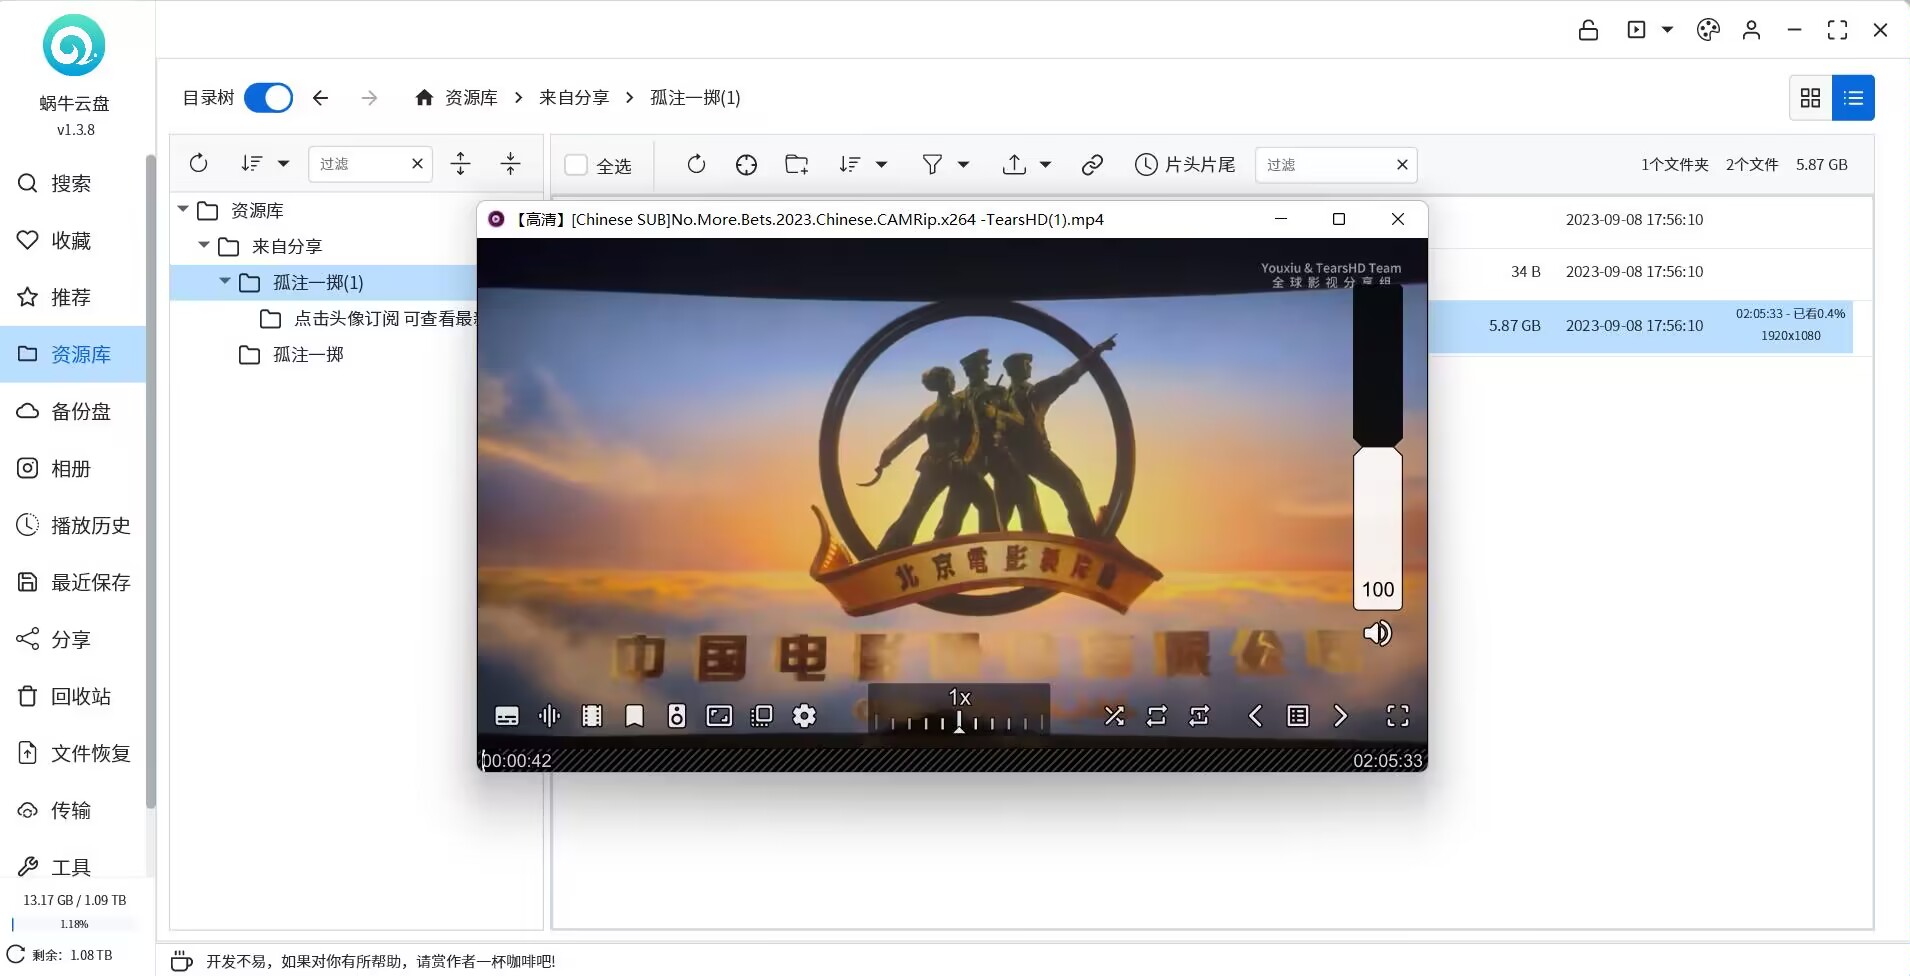Toggle the 目录树 switch
This screenshot has width=1910, height=976.
(268, 98)
